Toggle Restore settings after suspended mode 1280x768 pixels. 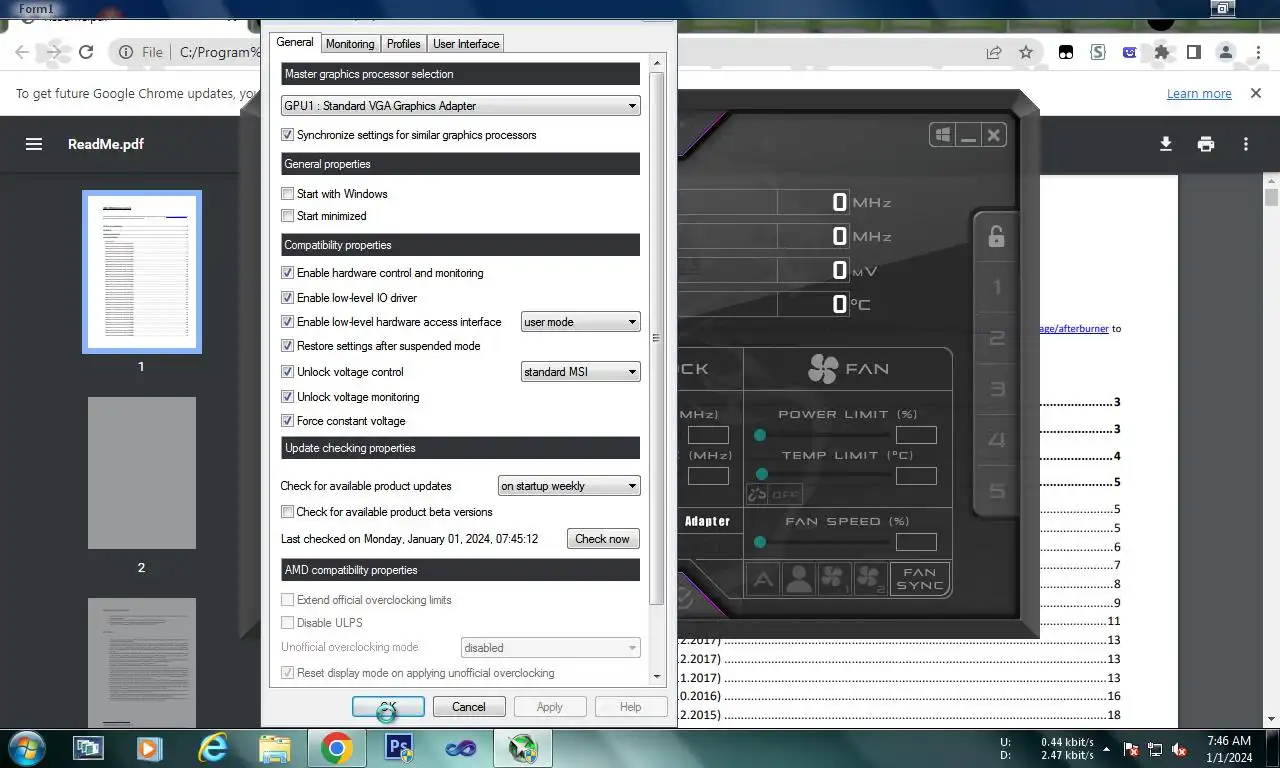click(x=288, y=346)
